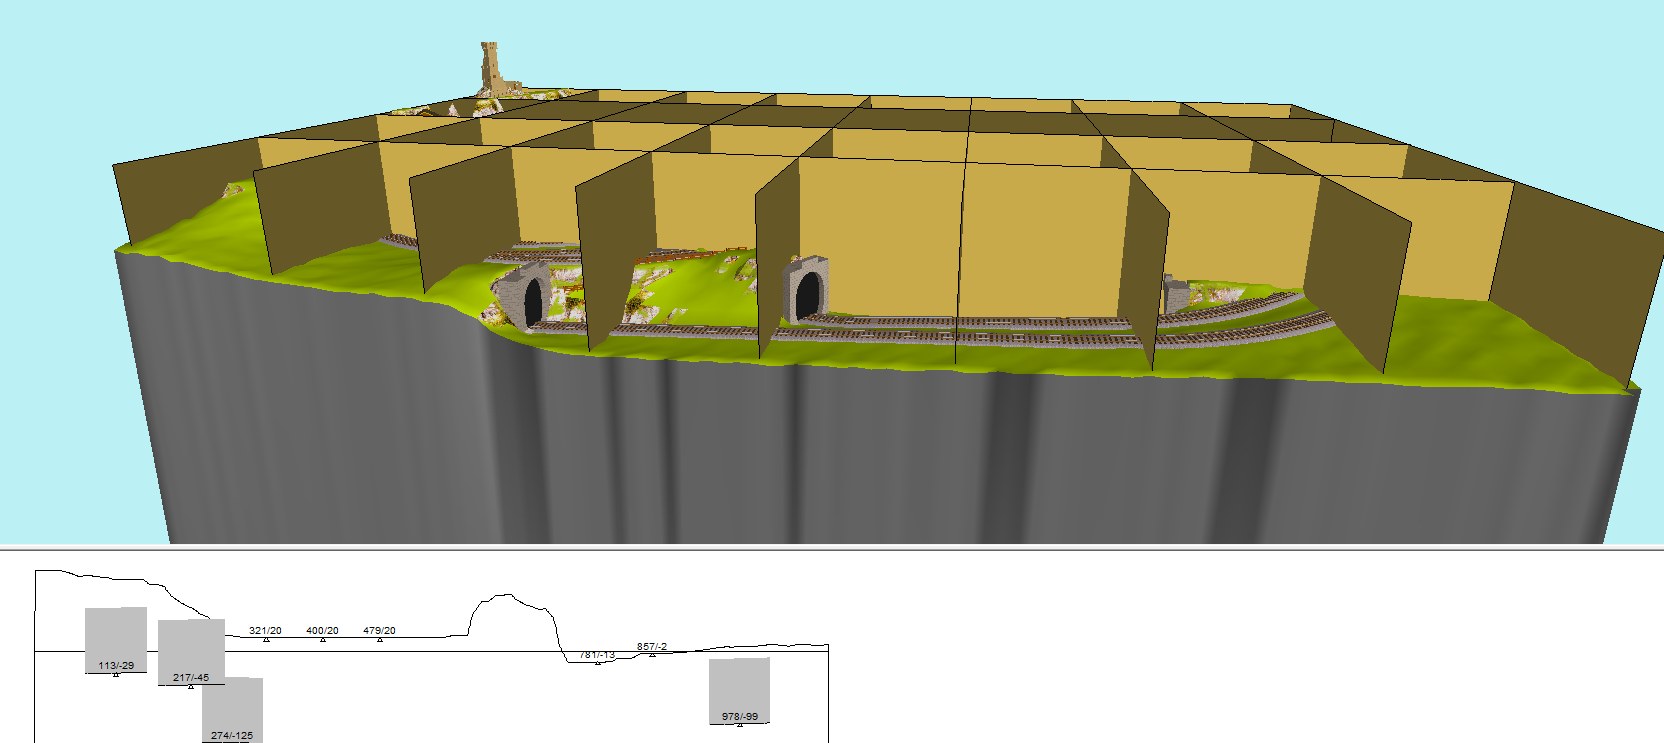
Task: Click the 479/20 height point label
Action: 379,631
